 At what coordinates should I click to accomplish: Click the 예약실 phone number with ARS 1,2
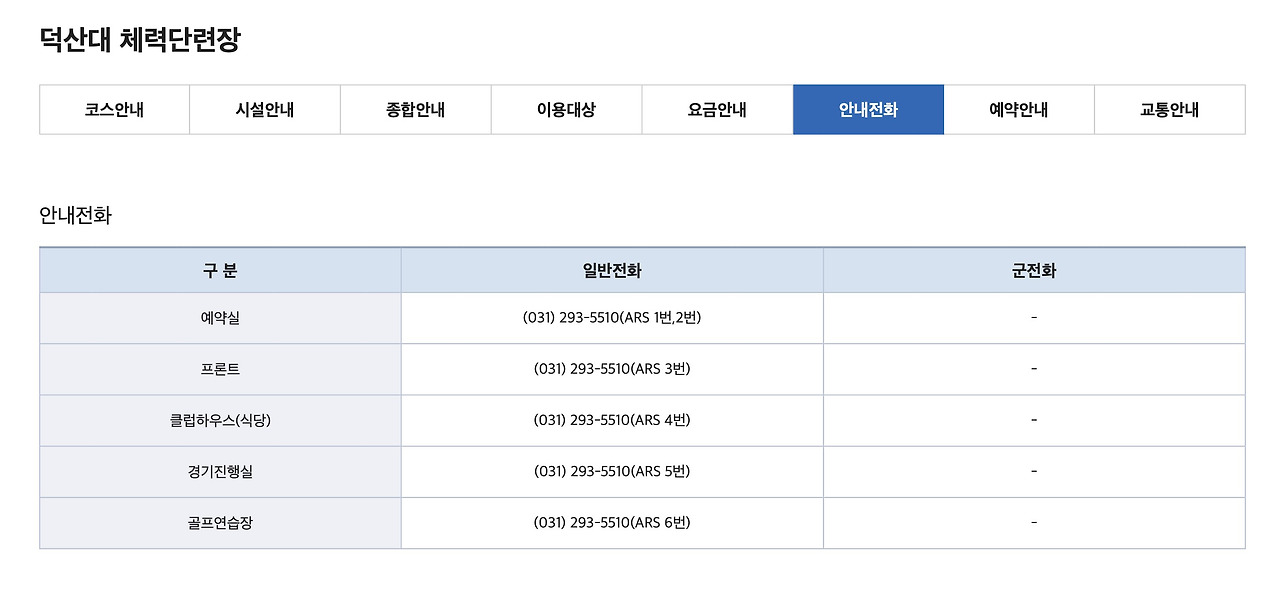(611, 318)
